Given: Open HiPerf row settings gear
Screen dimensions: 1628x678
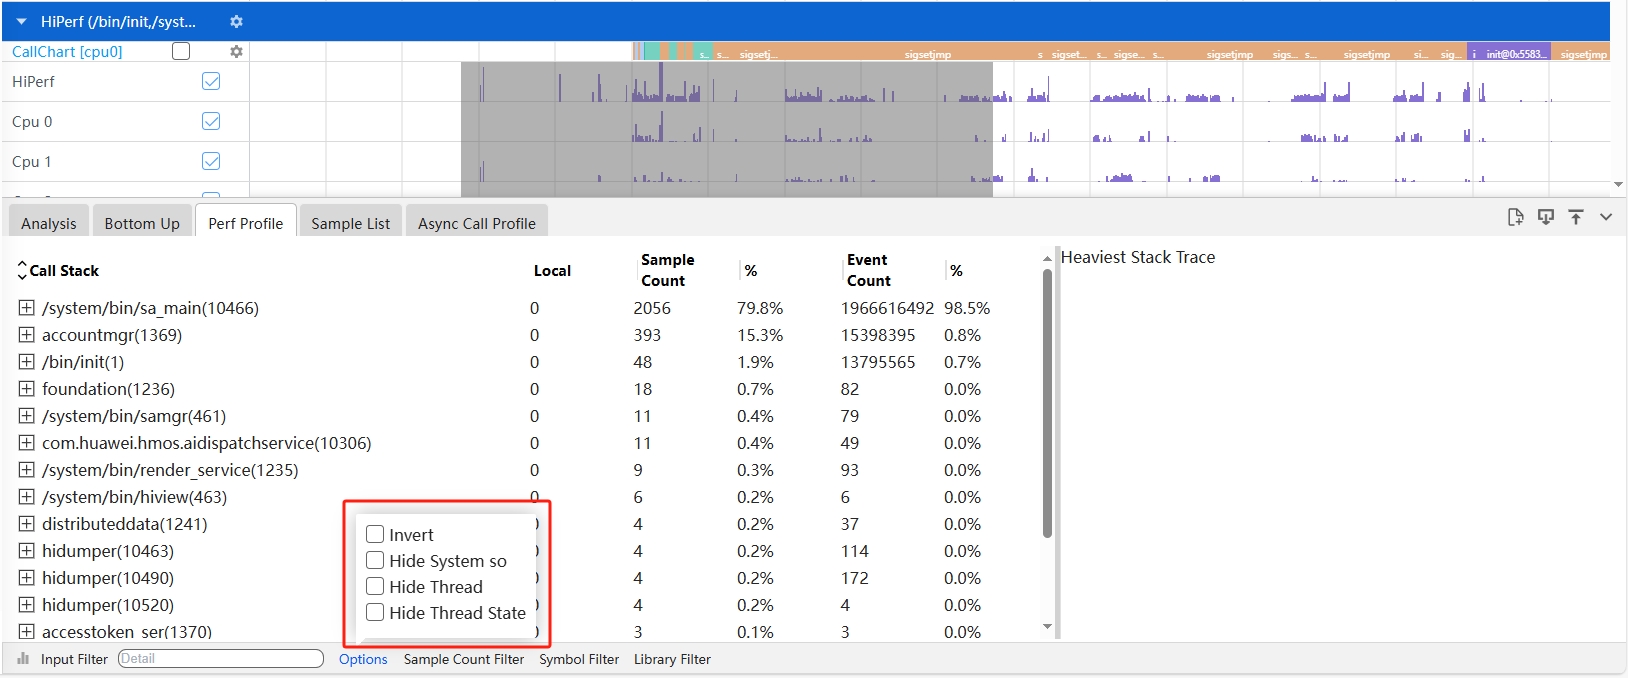Looking at the screenshot, I should point(236,21).
